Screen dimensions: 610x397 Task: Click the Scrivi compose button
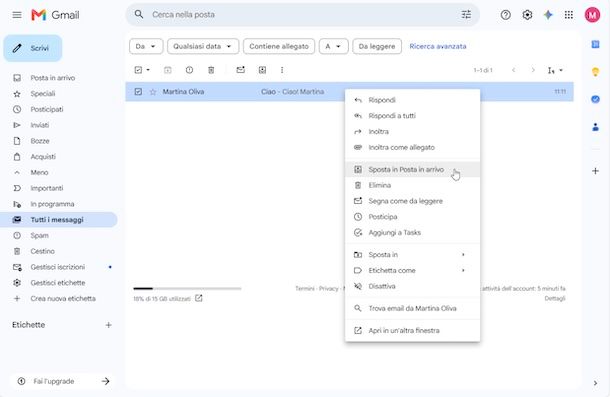(x=33, y=48)
